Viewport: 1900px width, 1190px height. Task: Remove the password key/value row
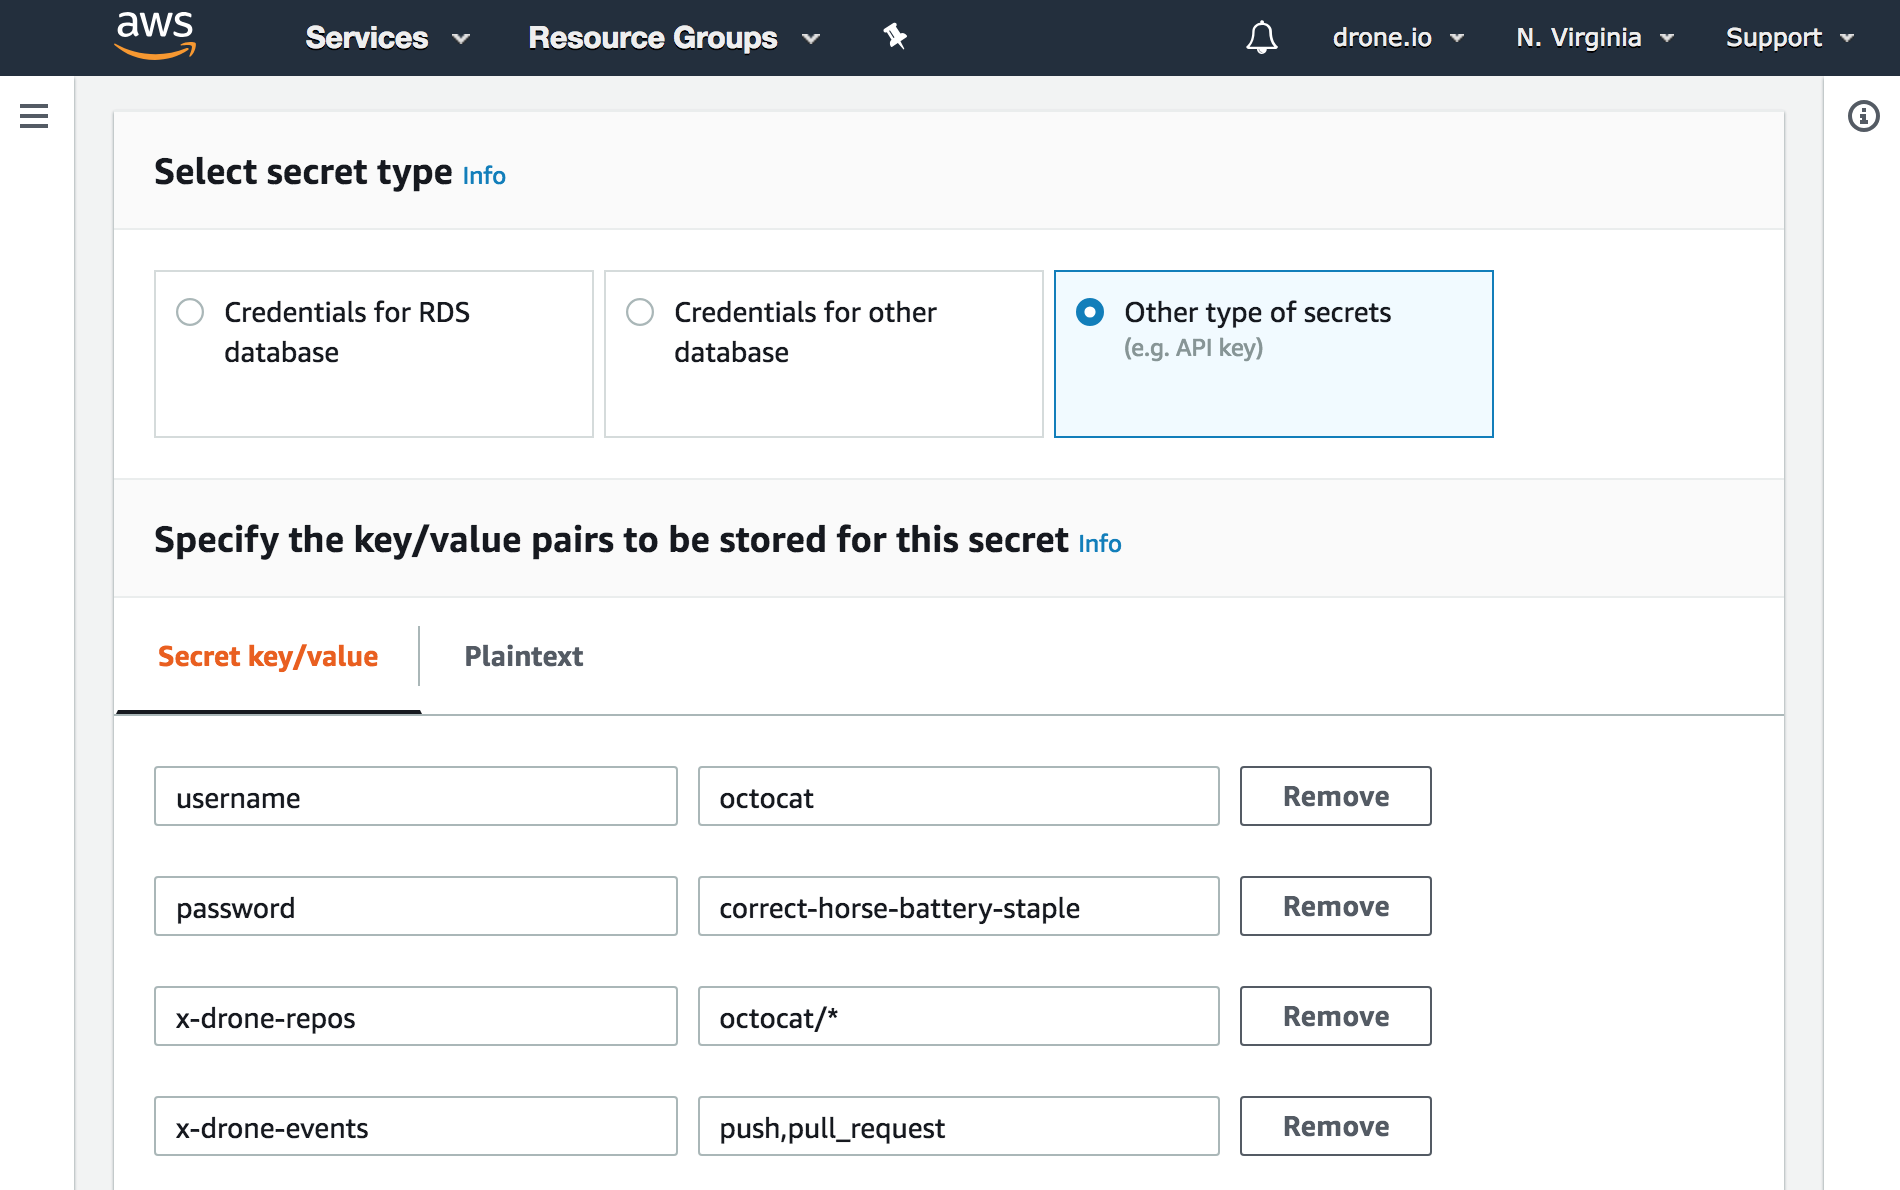pos(1336,906)
